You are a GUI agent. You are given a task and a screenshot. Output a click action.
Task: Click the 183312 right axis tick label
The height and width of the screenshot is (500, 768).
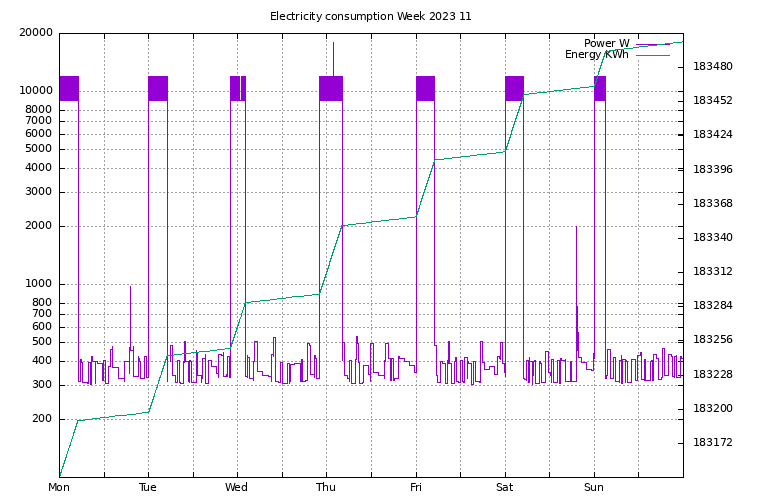point(713,272)
